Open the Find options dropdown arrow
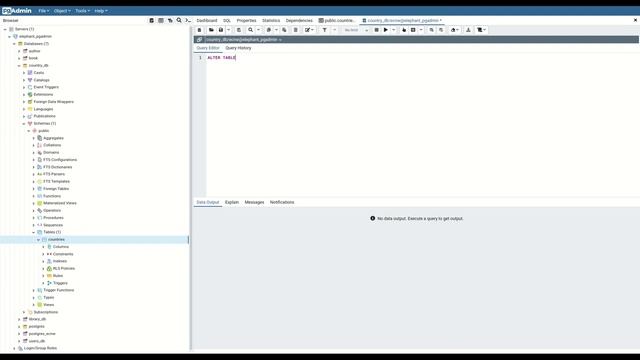The height and width of the screenshot is (360, 640). click(x=258, y=30)
